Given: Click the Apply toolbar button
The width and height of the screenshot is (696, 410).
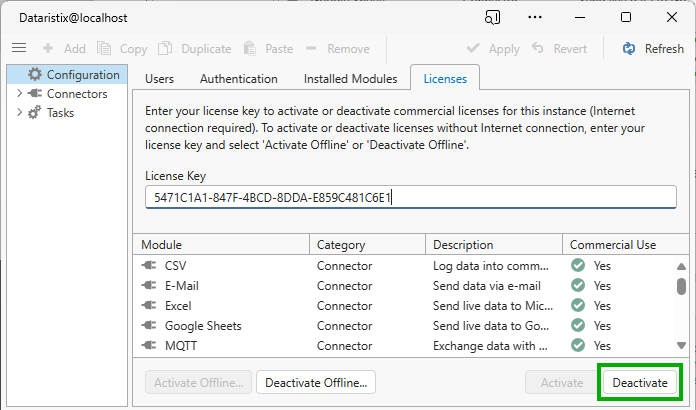Looking at the screenshot, I should tap(493, 48).
